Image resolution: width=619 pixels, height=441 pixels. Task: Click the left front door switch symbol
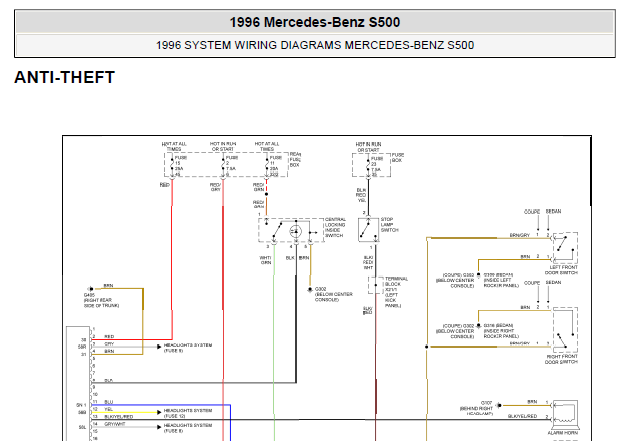click(x=565, y=248)
